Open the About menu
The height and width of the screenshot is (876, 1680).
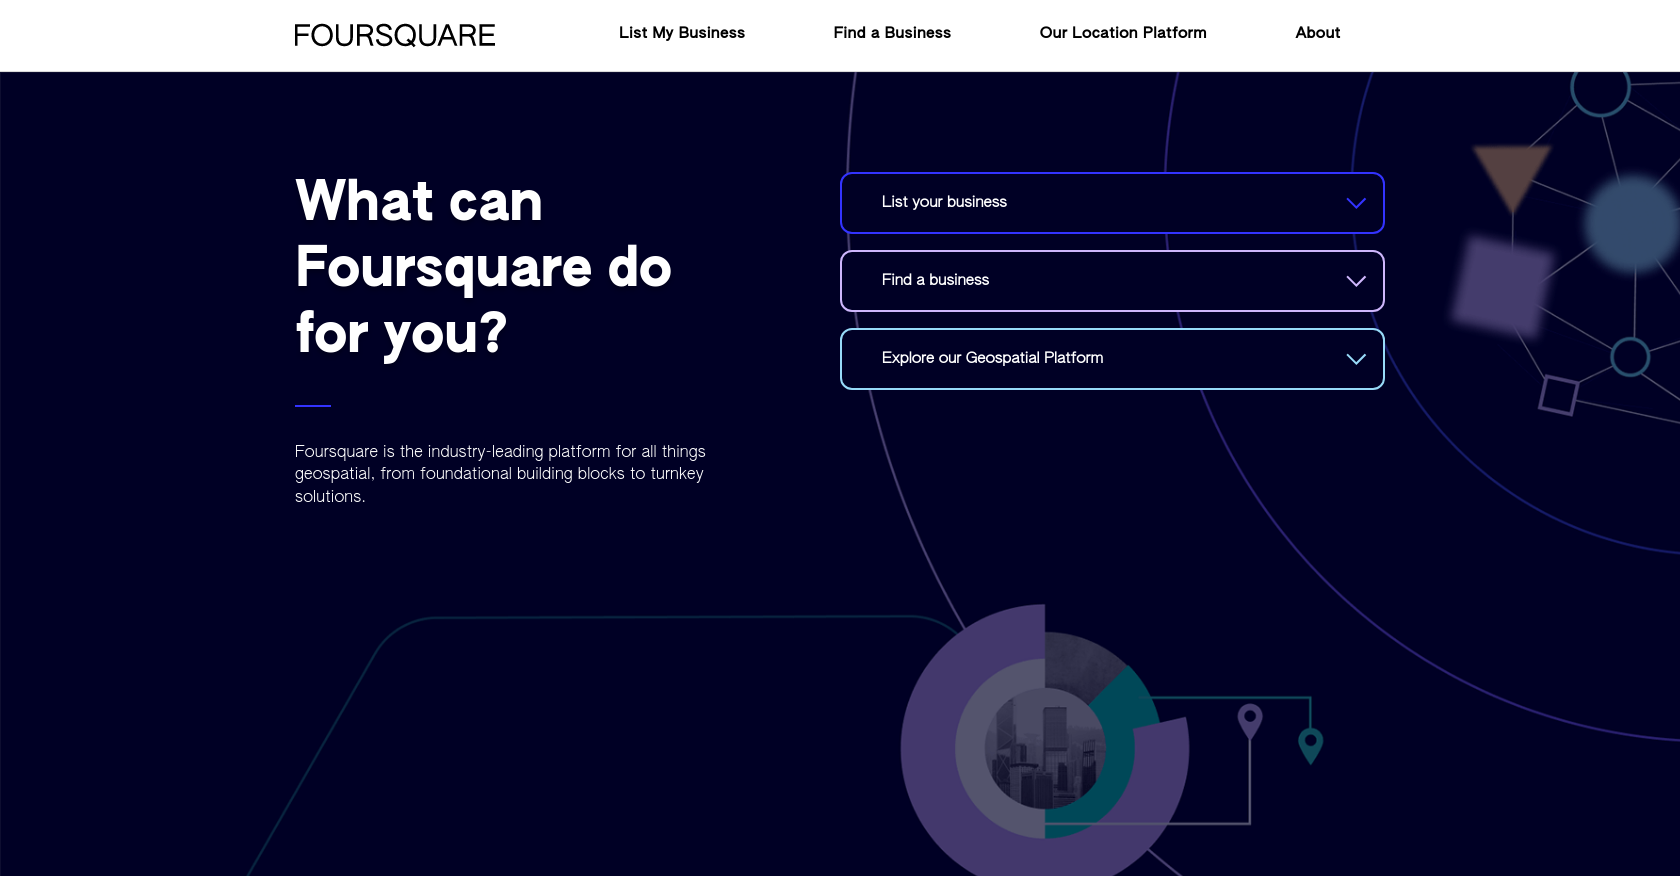(1318, 33)
